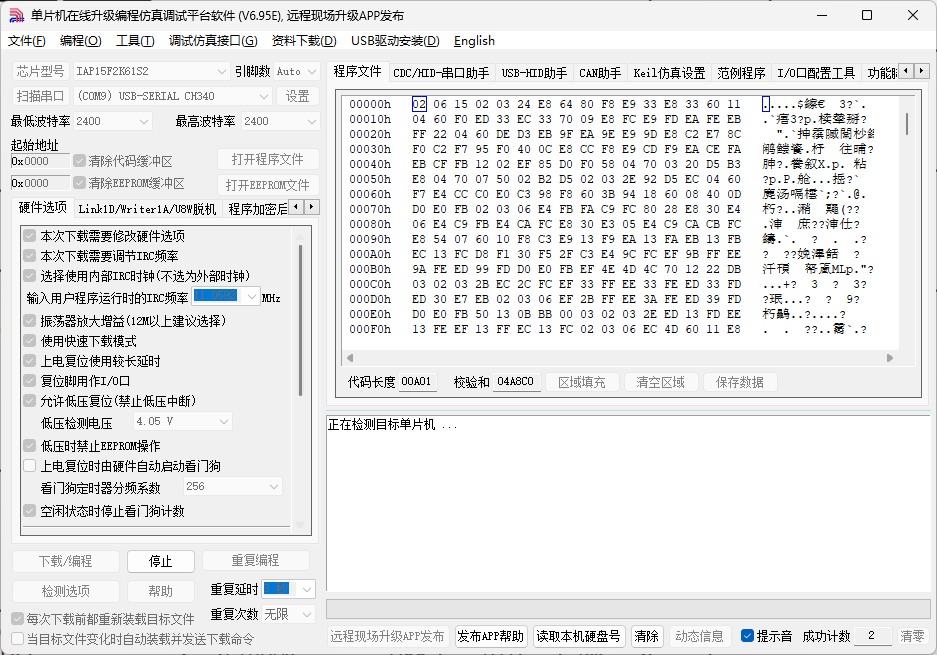Viewport: 937px width, 655px height.
Task: Toggle 清除代码缓冲区 checkbox
Action: pyautogui.click(x=79, y=161)
